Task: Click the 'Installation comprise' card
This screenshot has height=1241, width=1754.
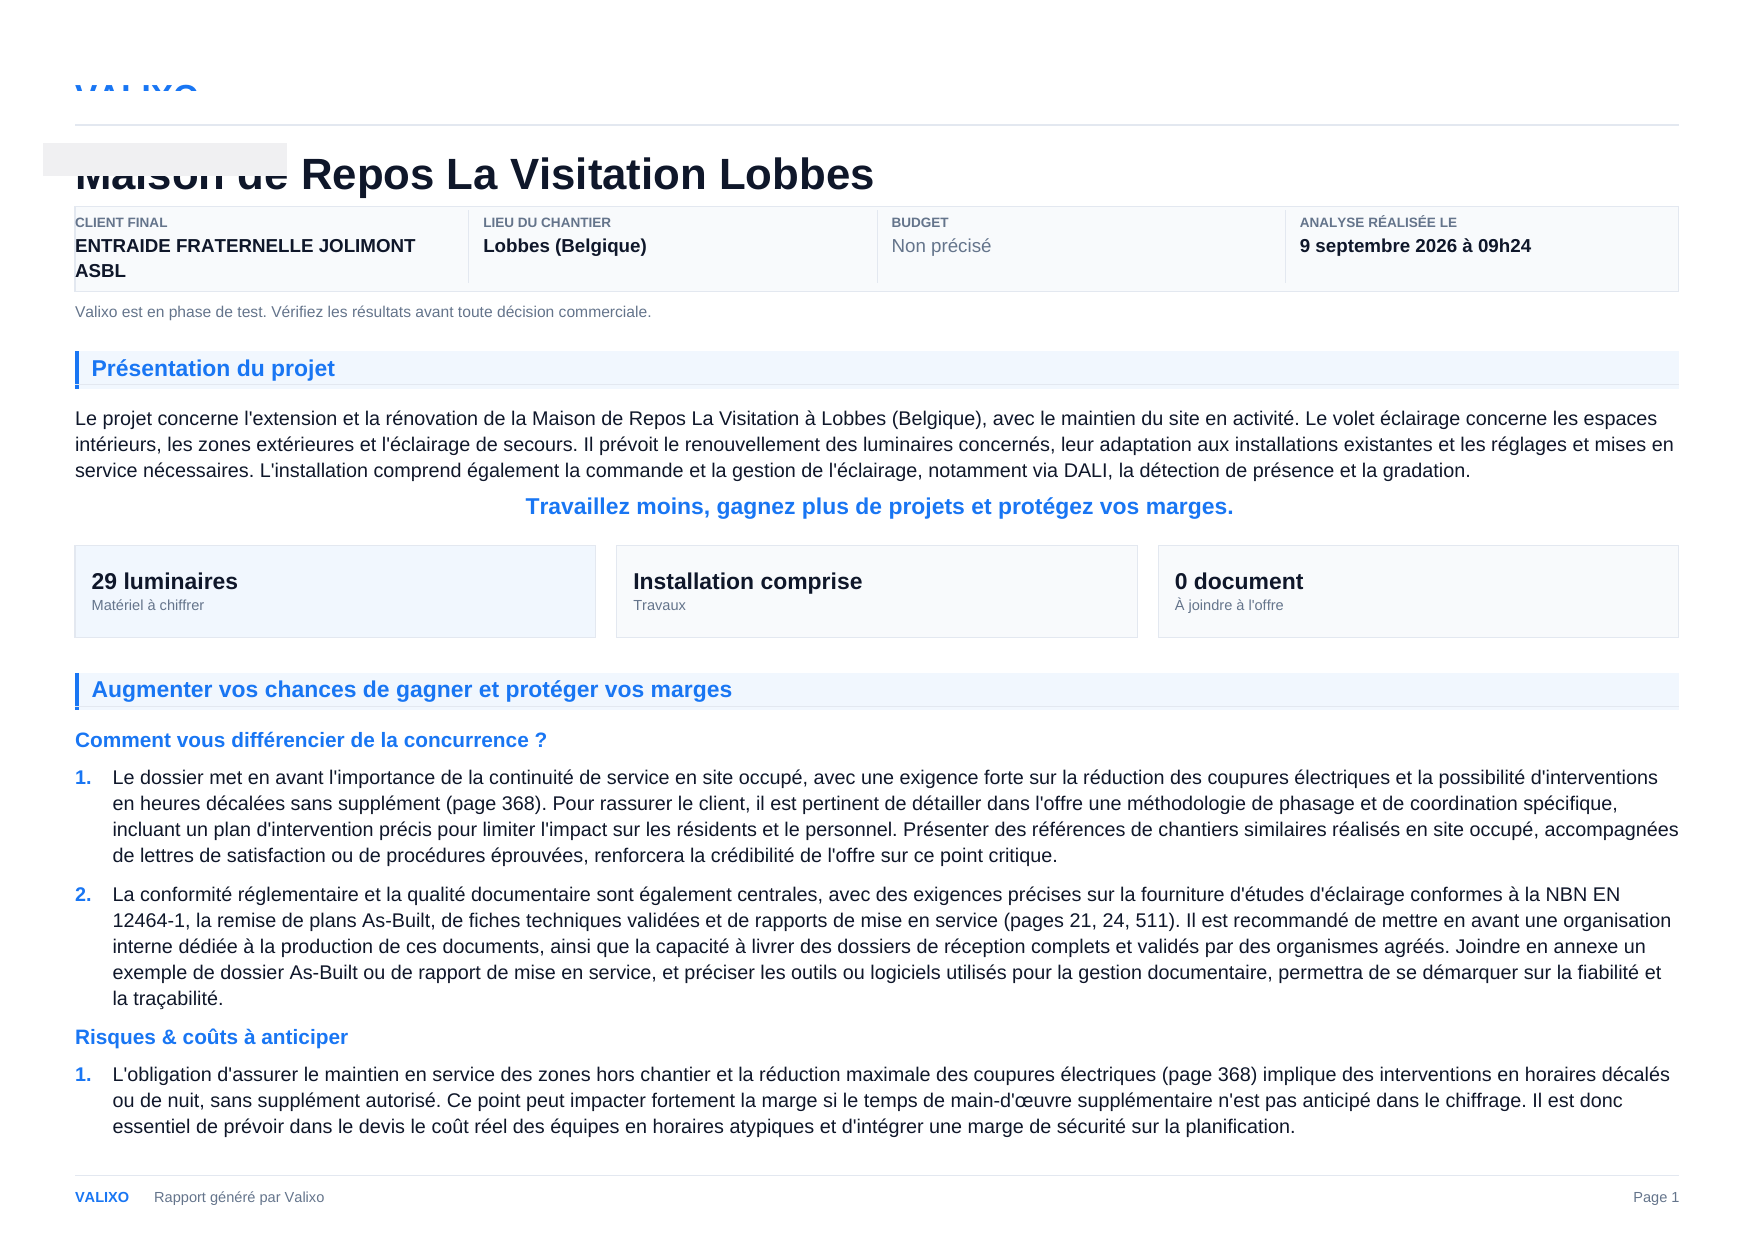Action: 877,591
